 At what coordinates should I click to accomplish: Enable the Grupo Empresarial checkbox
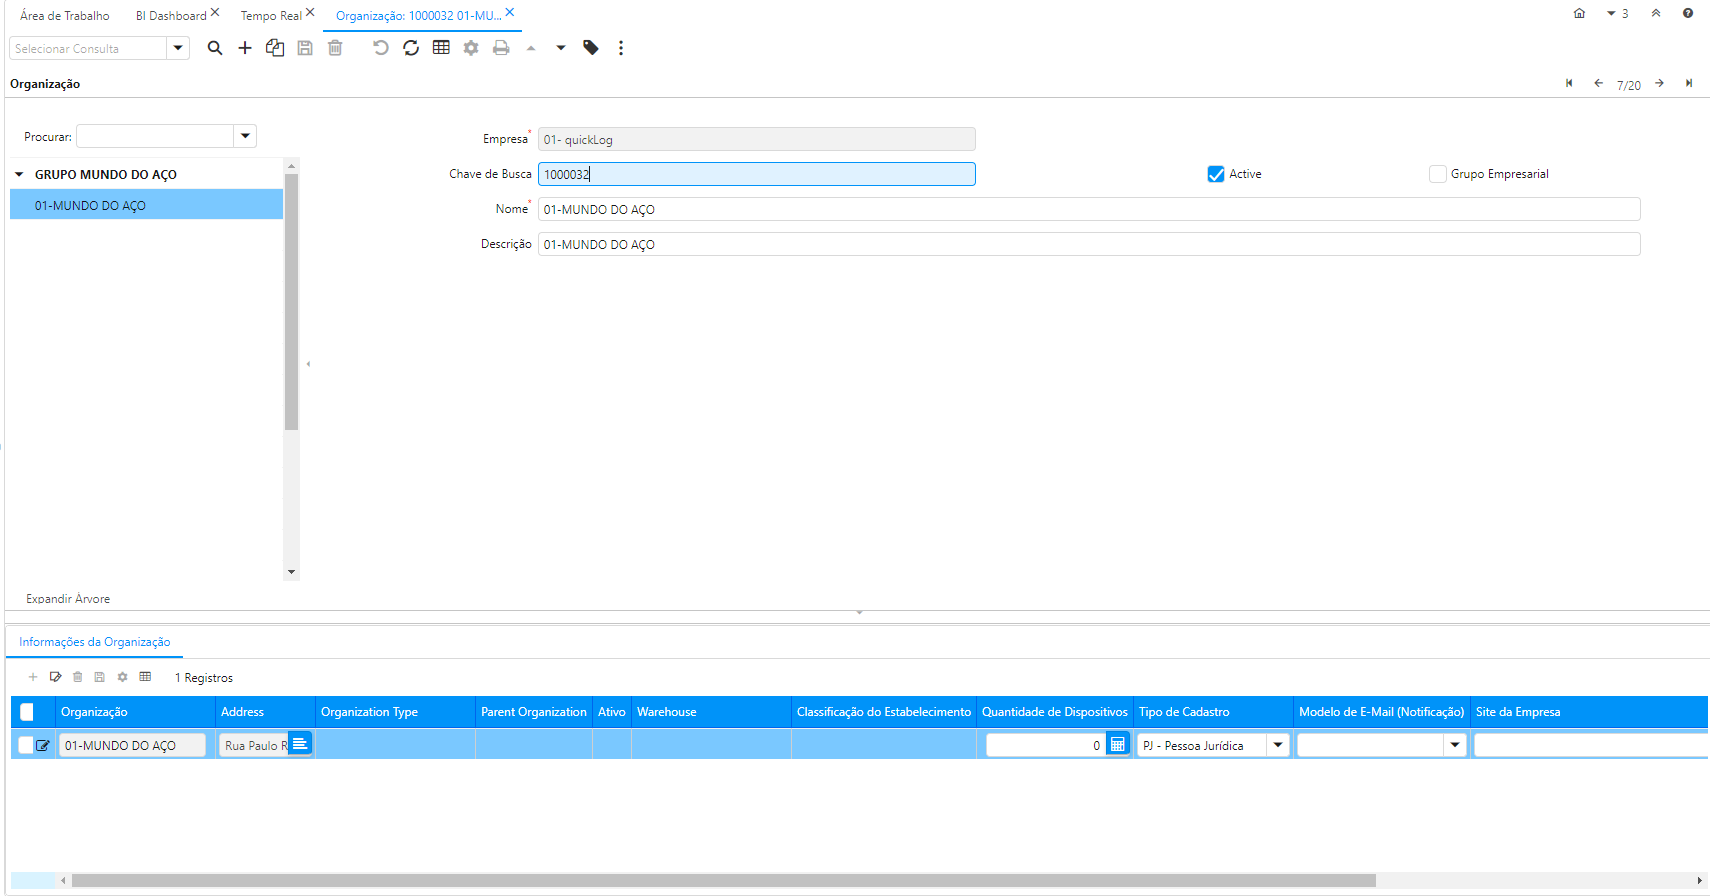click(1438, 174)
